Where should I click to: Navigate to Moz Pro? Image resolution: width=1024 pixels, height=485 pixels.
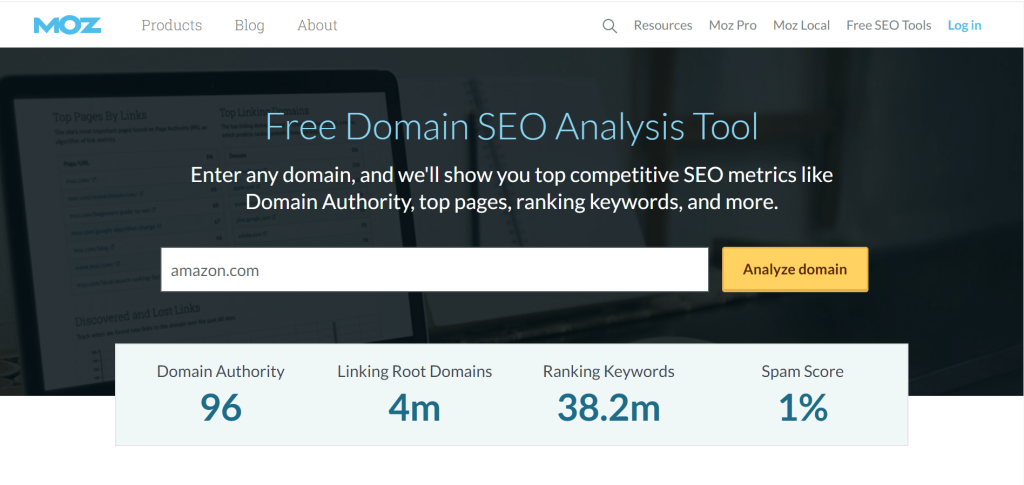(x=732, y=25)
